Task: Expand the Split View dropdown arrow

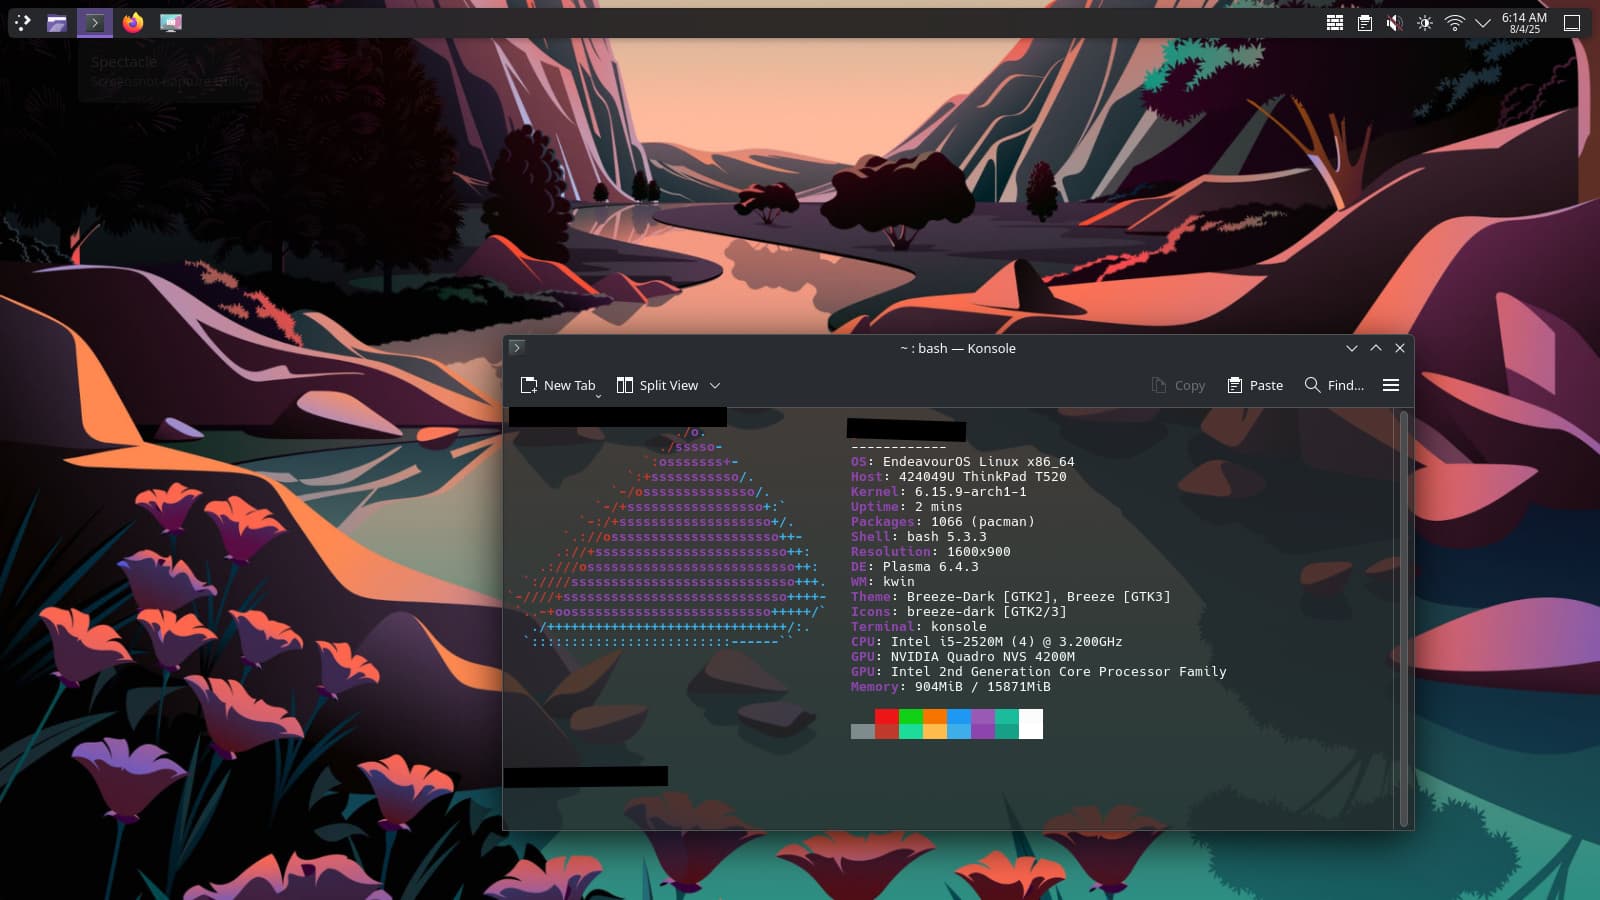Action: pyautogui.click(x=715, y=385)
